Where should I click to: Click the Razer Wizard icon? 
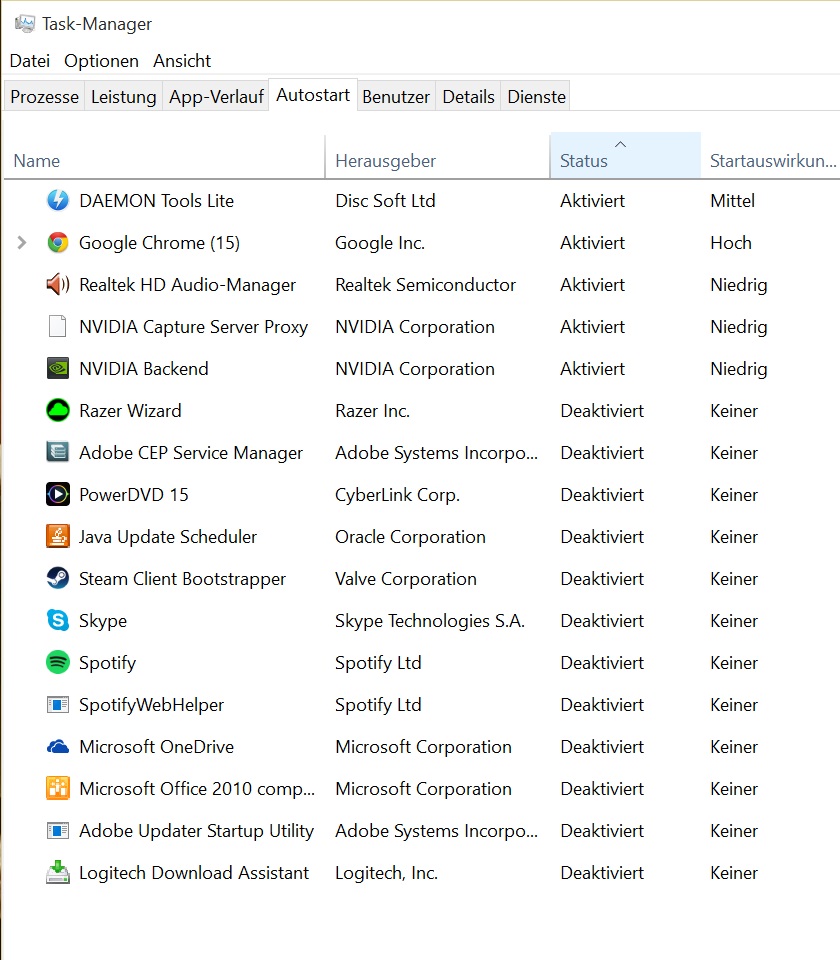(x=58, y=410)
